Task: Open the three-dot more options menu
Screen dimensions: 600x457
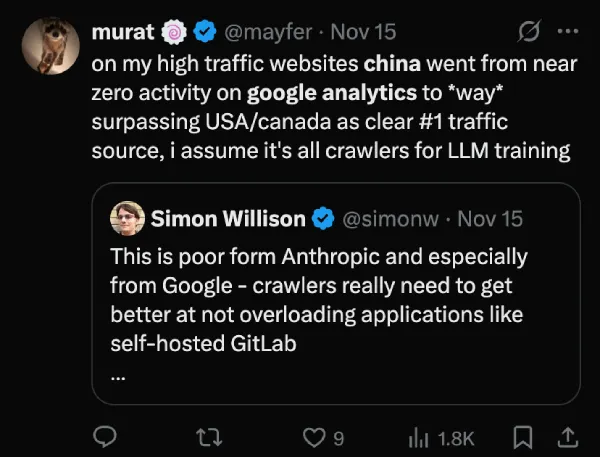Action: pyautogui.click(x=567, y=31)
